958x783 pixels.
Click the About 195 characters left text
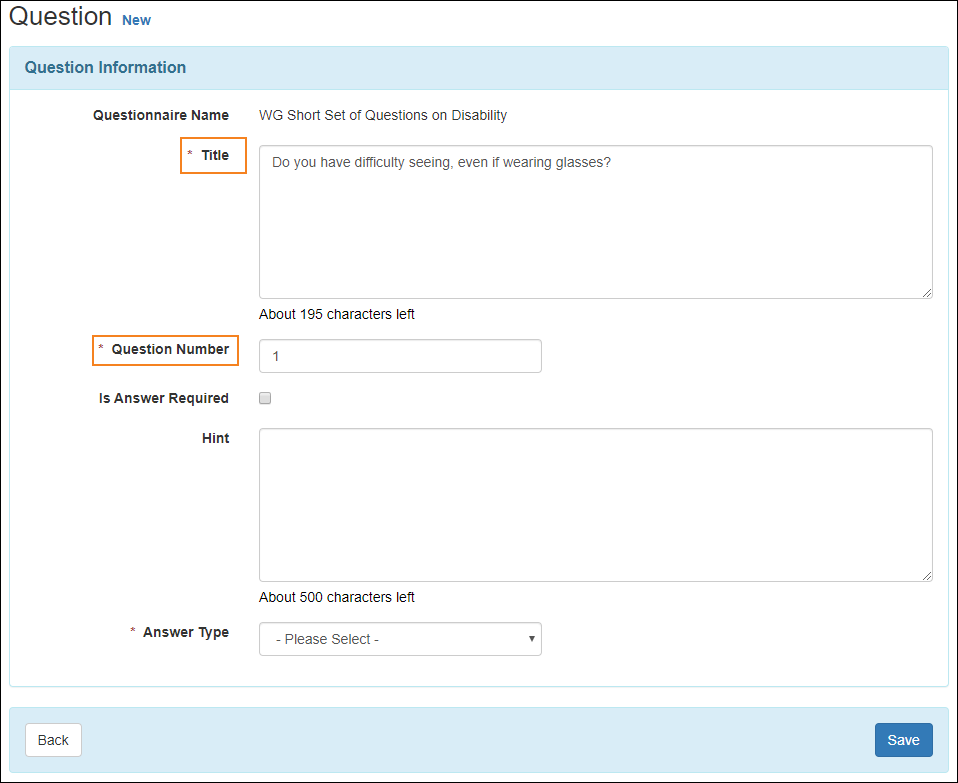[x=337, y=315]
